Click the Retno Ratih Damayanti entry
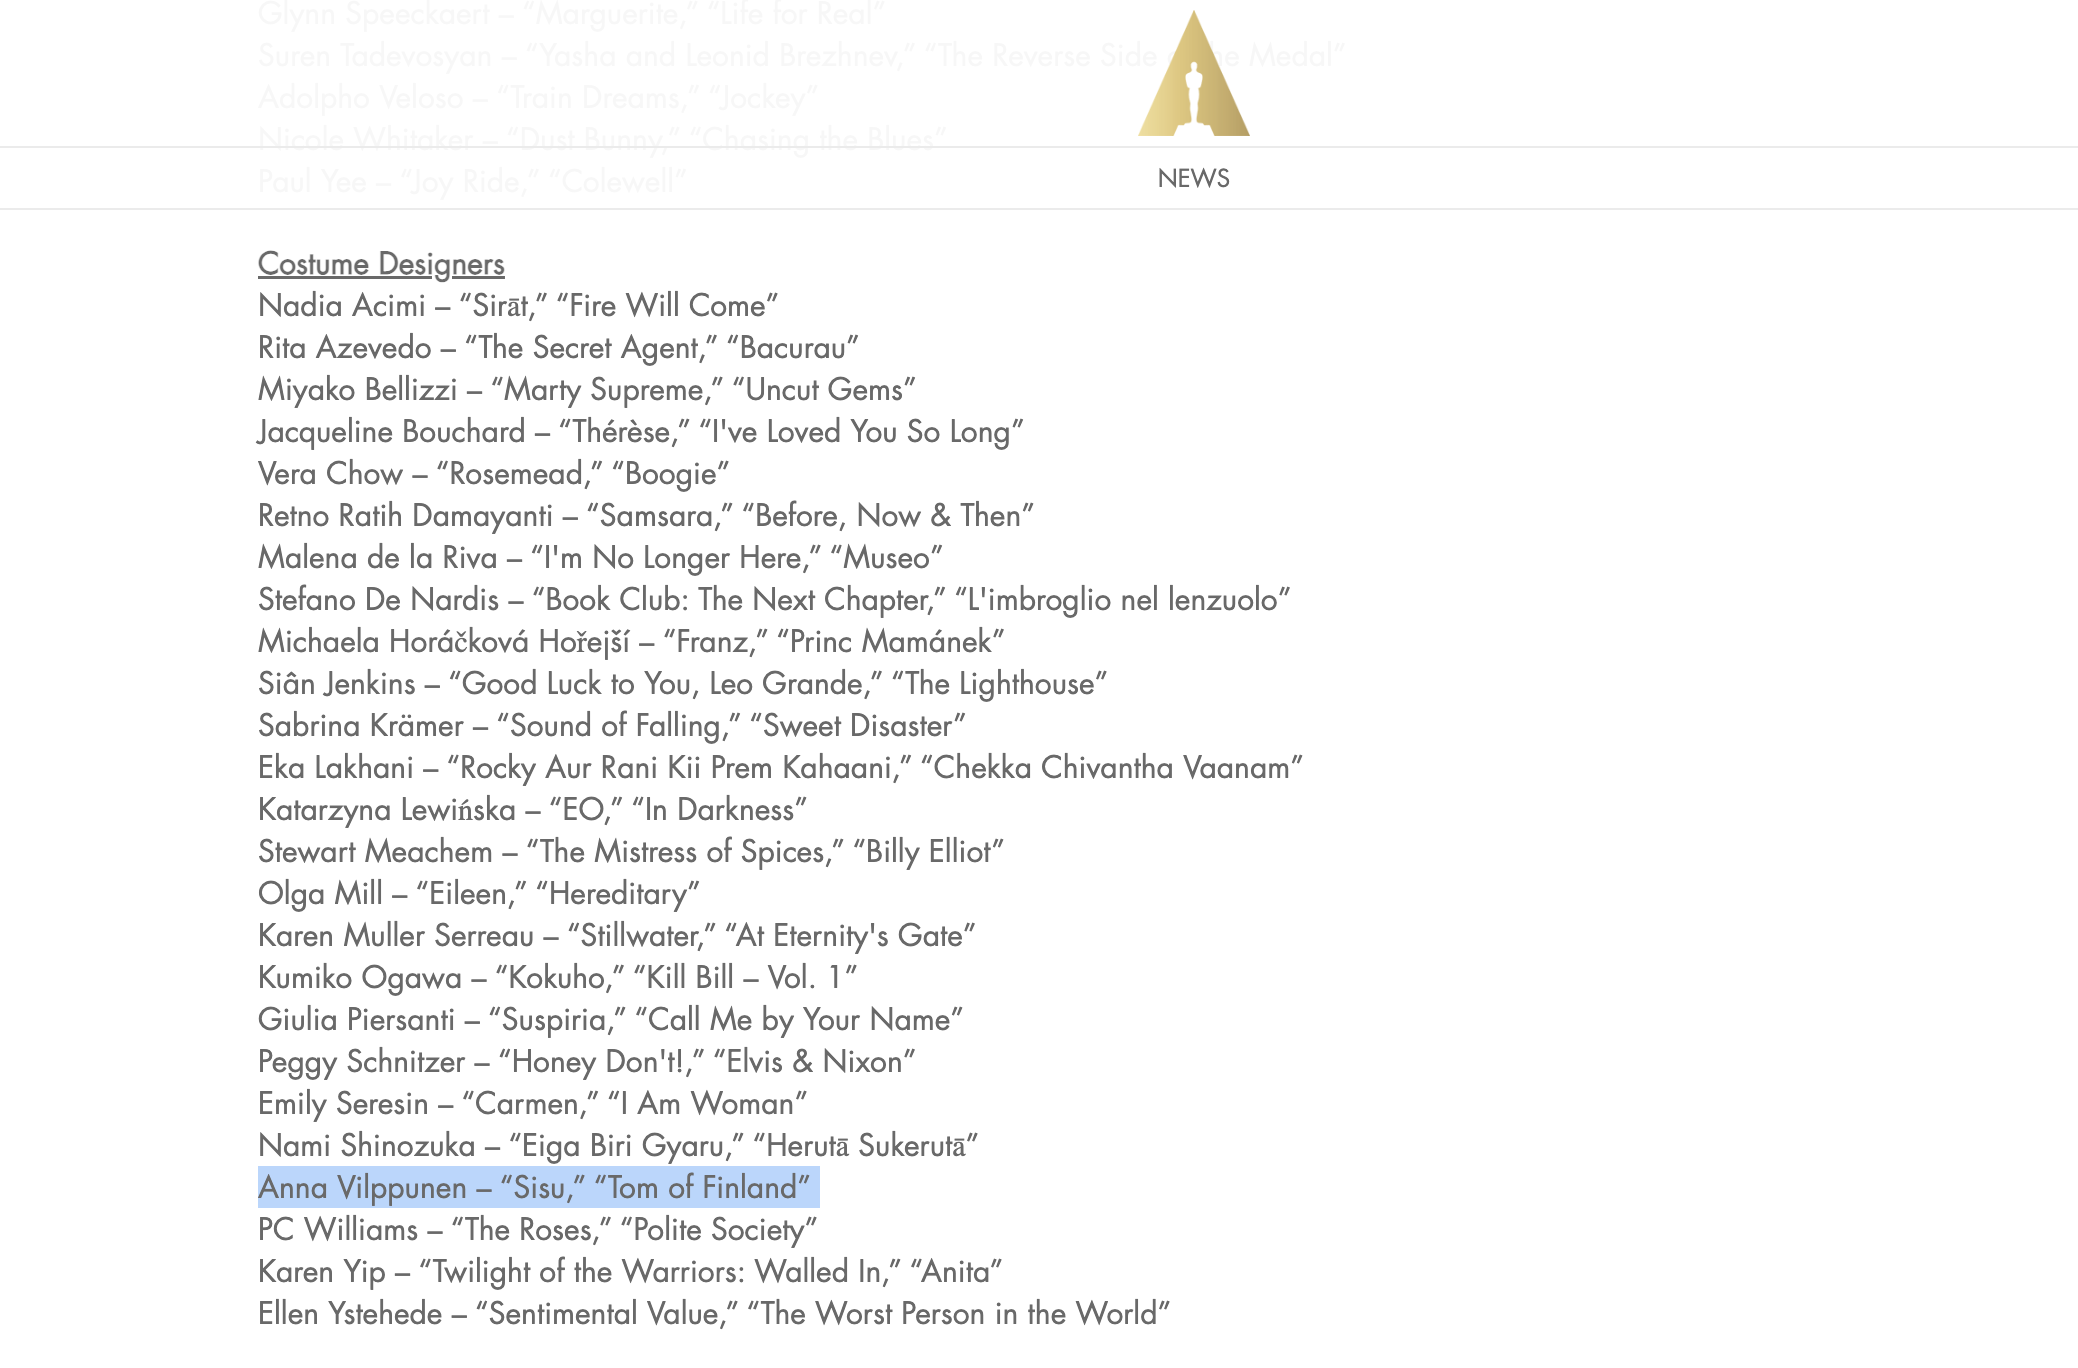 click(x=646, y=516)
